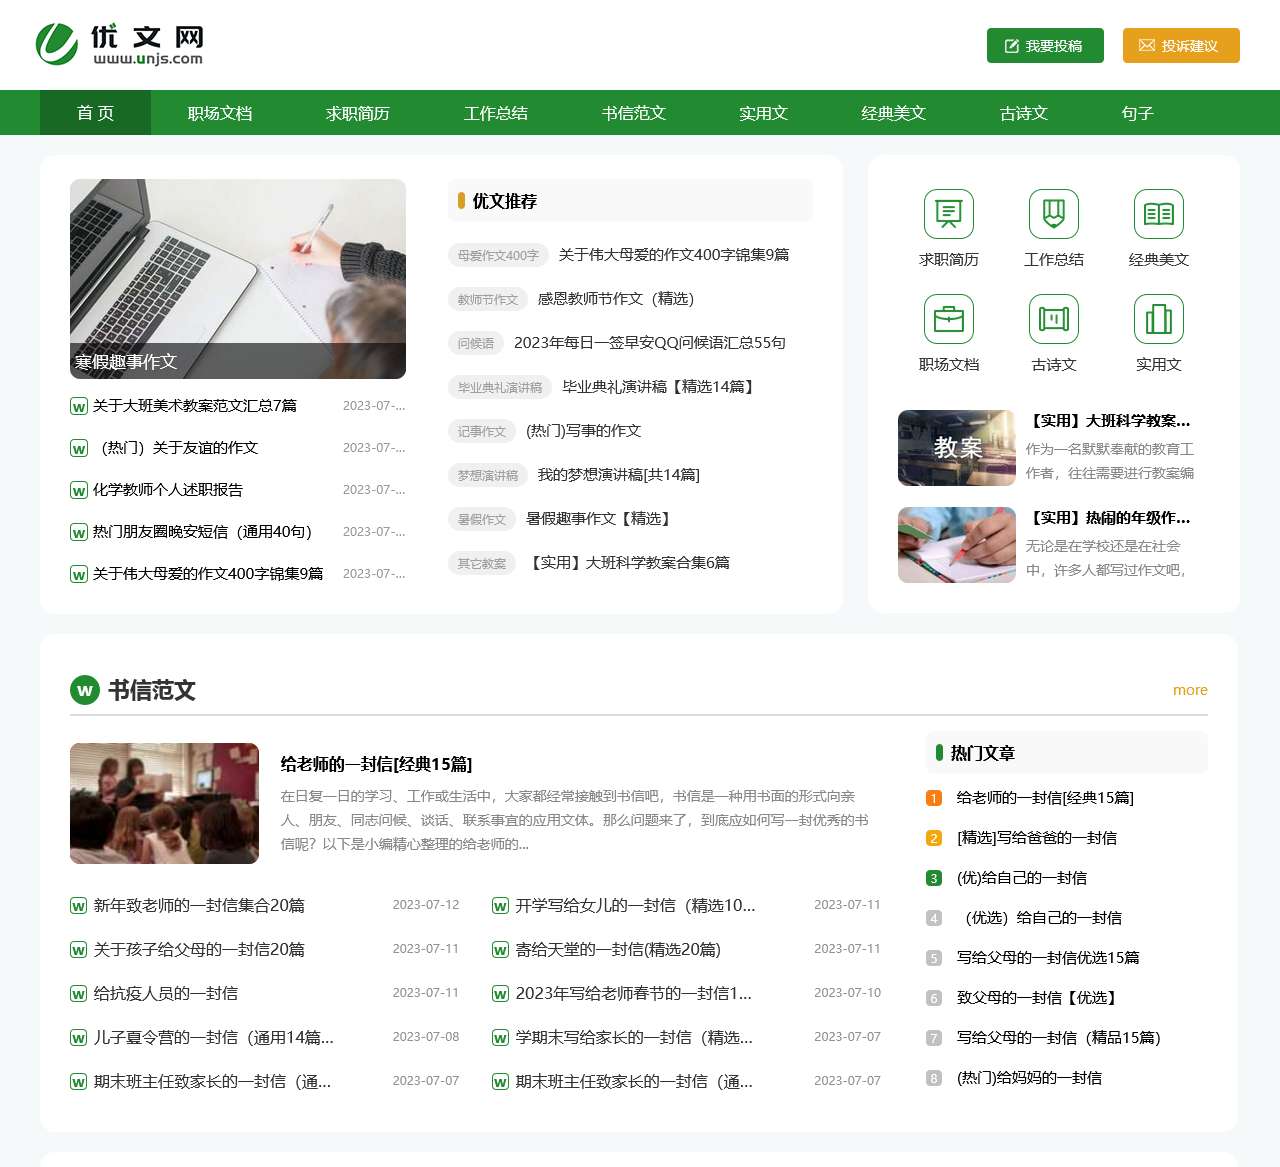Open article 给老师的一封信[经典15篇]
The height and width of the screenshot is (1167, 1280).
click(377, 764)
